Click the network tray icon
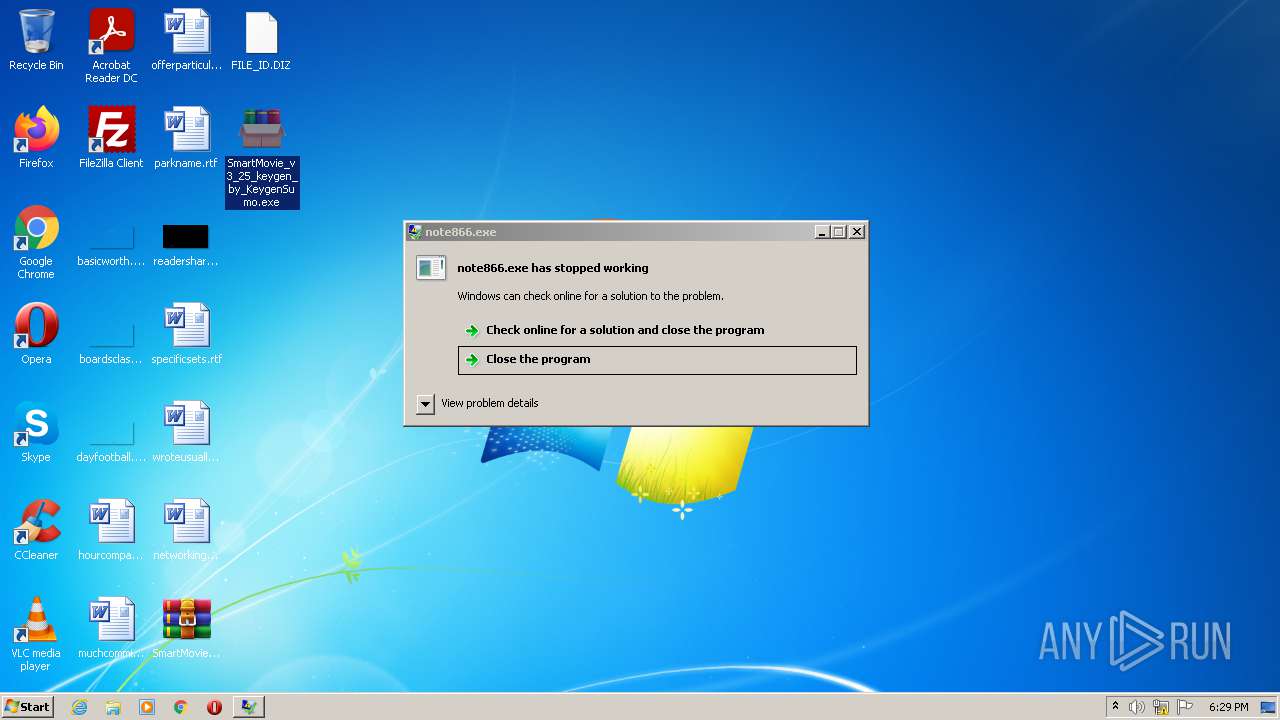Screen dimensions: 1280x720 coord(1161,707)
